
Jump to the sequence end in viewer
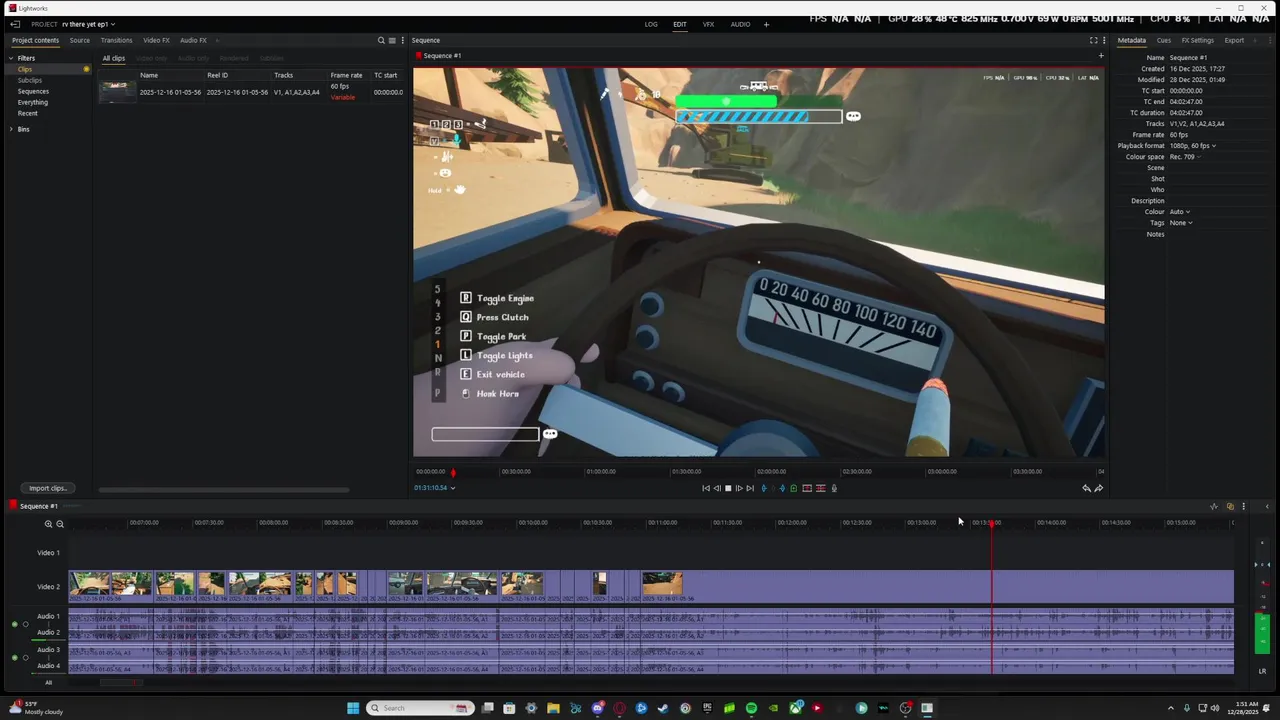pyautogui.click(x=750, y=488)
